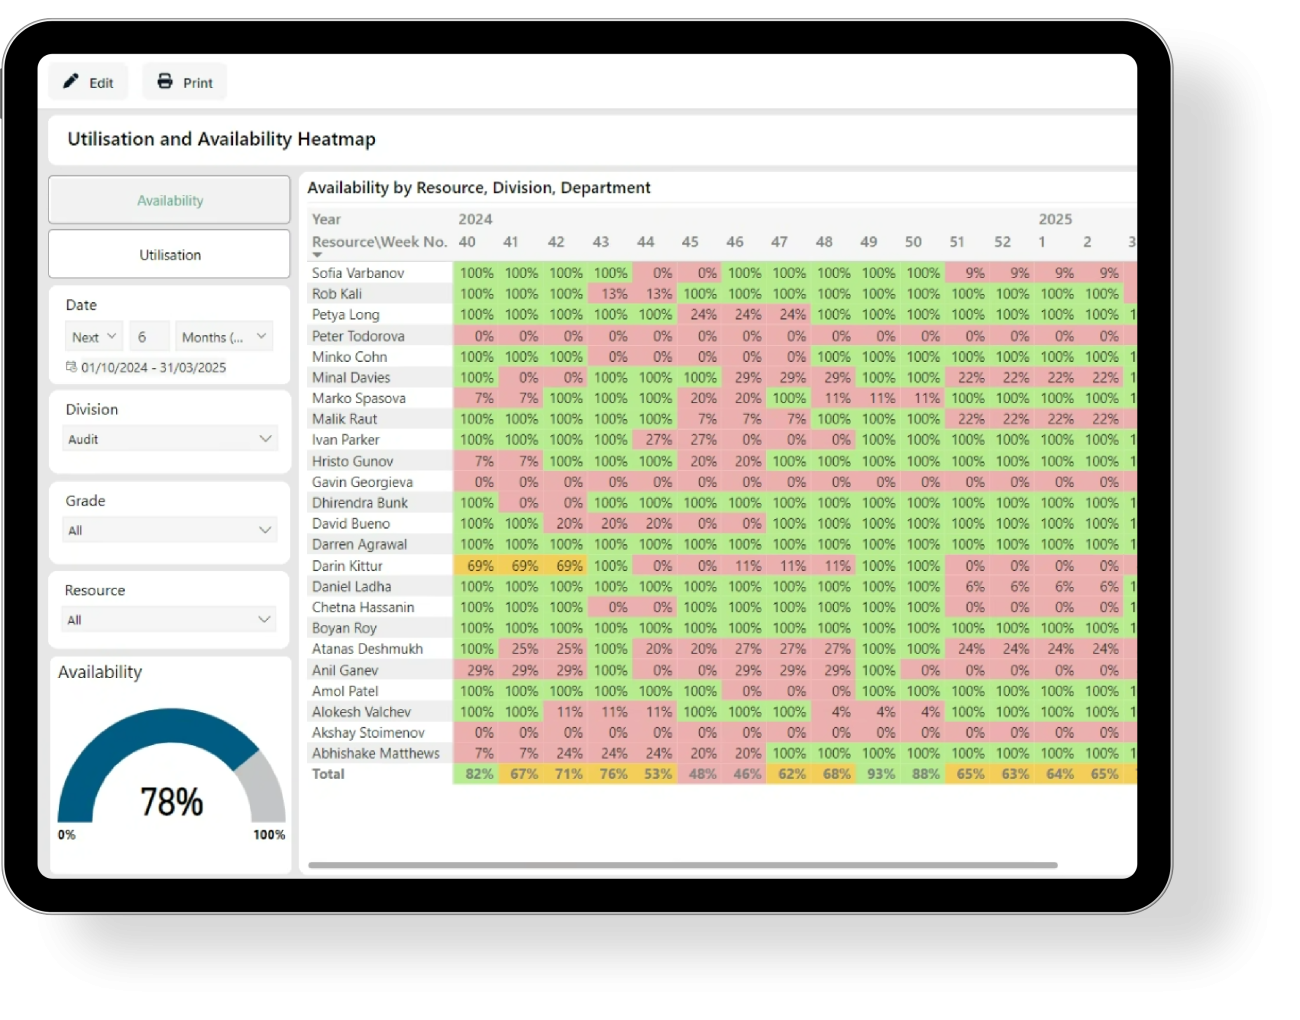This screenshot has height=1020, width=1300.
Task: Click the Print button
Action: [x=184, y=81]
